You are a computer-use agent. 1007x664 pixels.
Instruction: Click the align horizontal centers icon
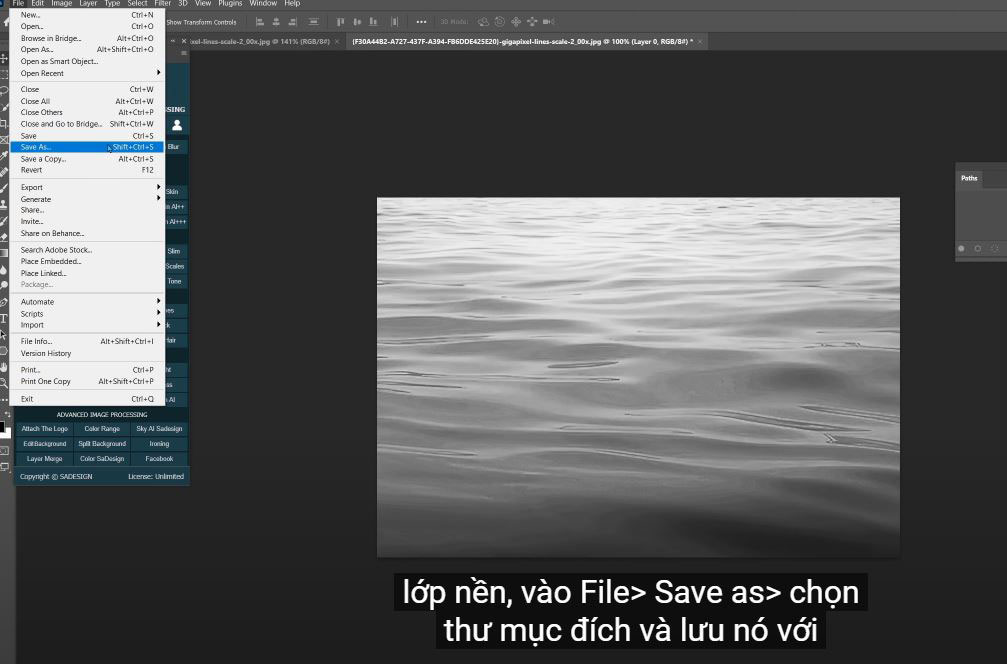276,22
